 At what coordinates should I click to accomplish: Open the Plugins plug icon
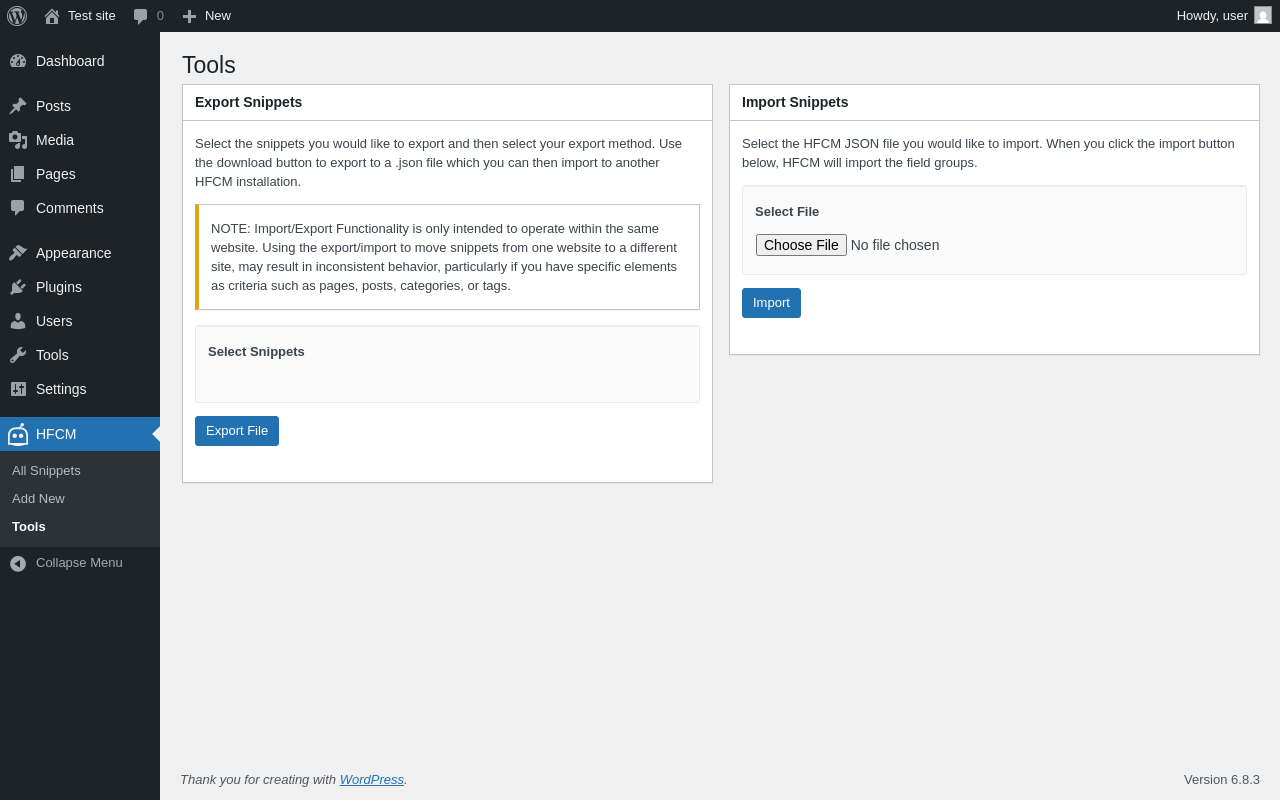pyautogui.click(x=18, y=287)
